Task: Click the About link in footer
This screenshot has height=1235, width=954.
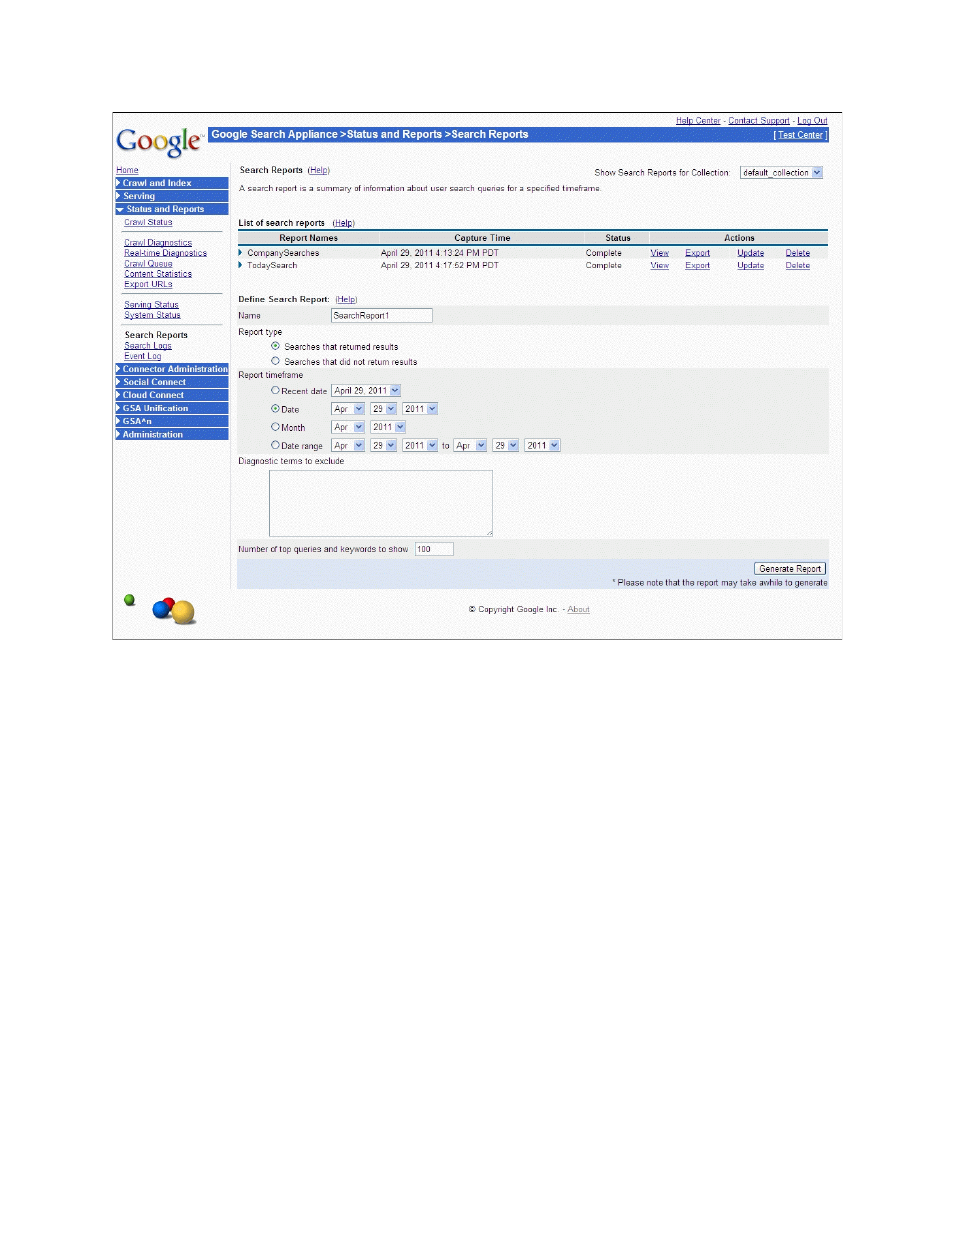Action: coord(578,609)
